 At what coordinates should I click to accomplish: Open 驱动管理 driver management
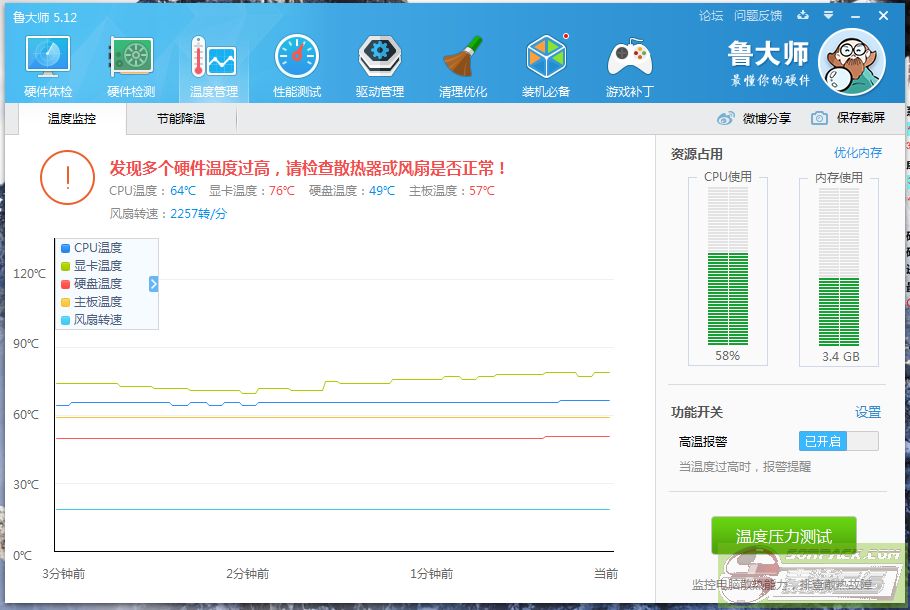coord(380,66)
